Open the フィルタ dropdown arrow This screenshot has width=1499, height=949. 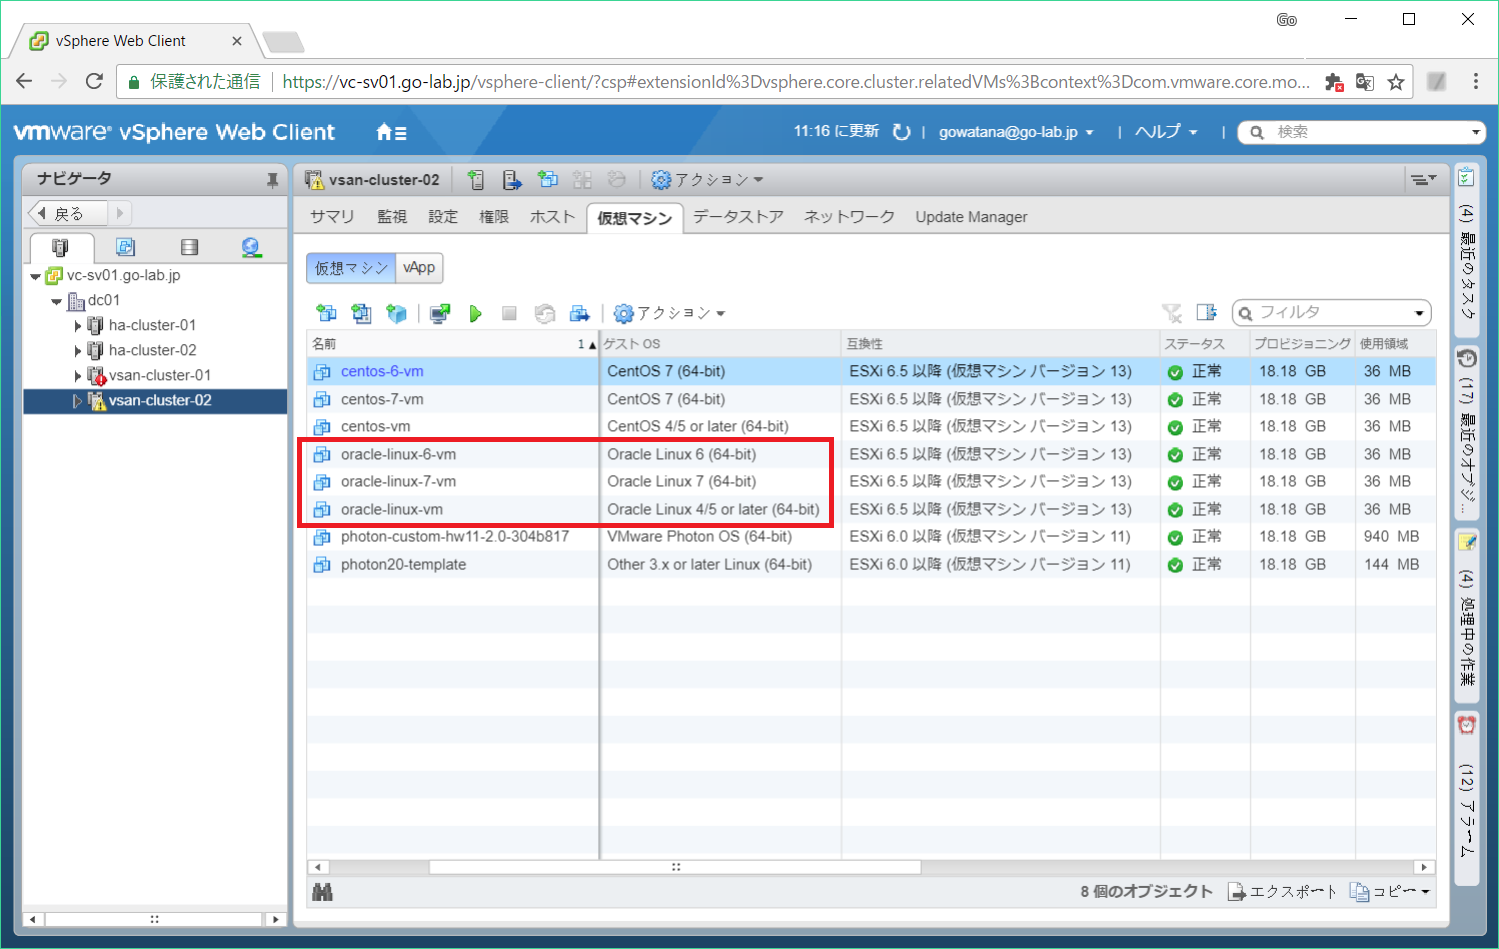(1419, 314)
